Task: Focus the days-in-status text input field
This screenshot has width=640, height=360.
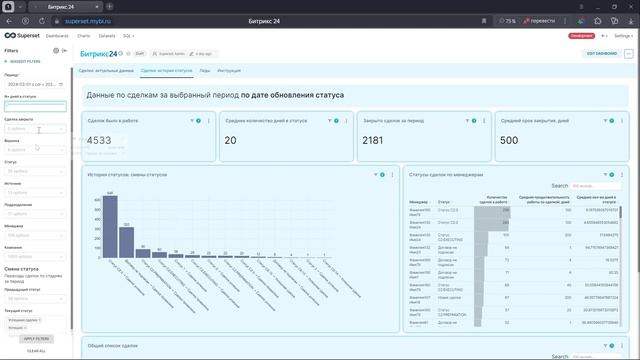Action: click(x=35, y=106)
